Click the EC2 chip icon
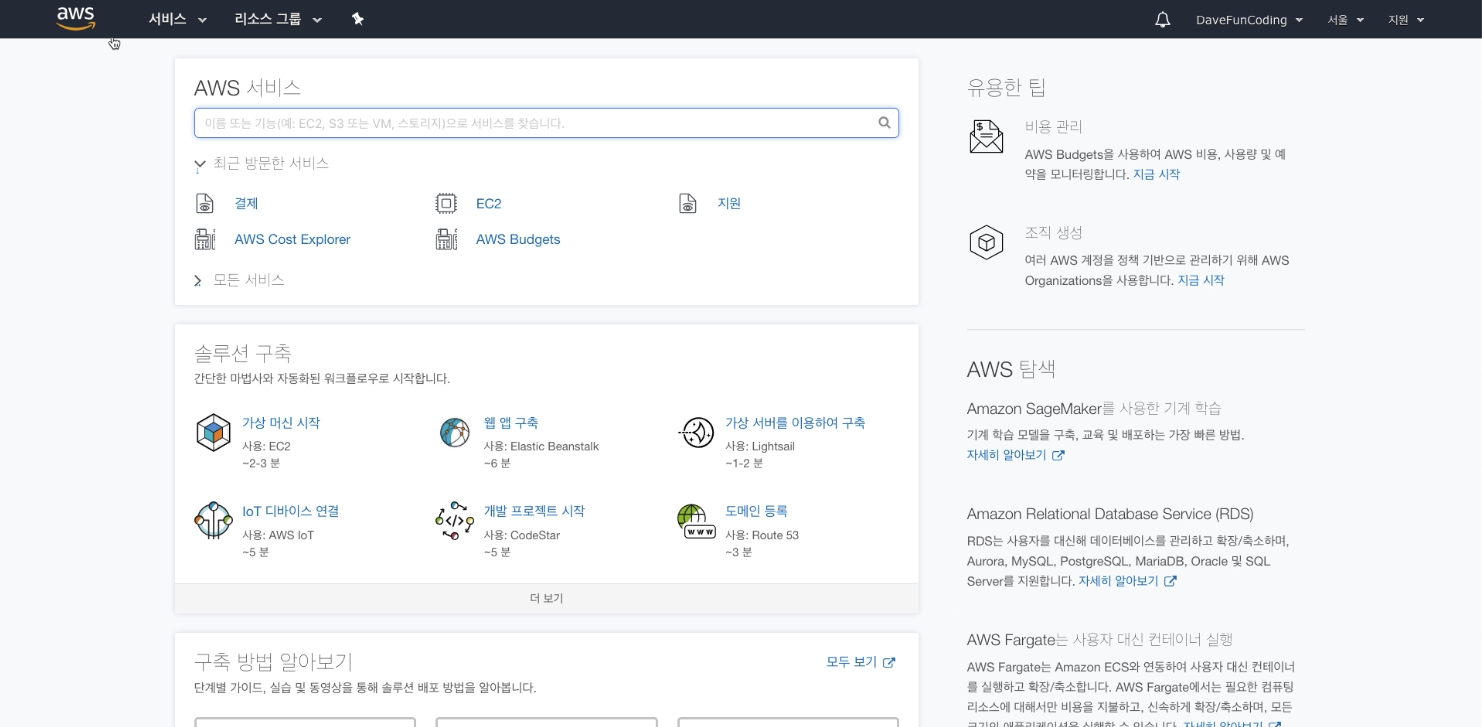The height and width of the screenshot is (727, 1482). click(x=446, y=203)
